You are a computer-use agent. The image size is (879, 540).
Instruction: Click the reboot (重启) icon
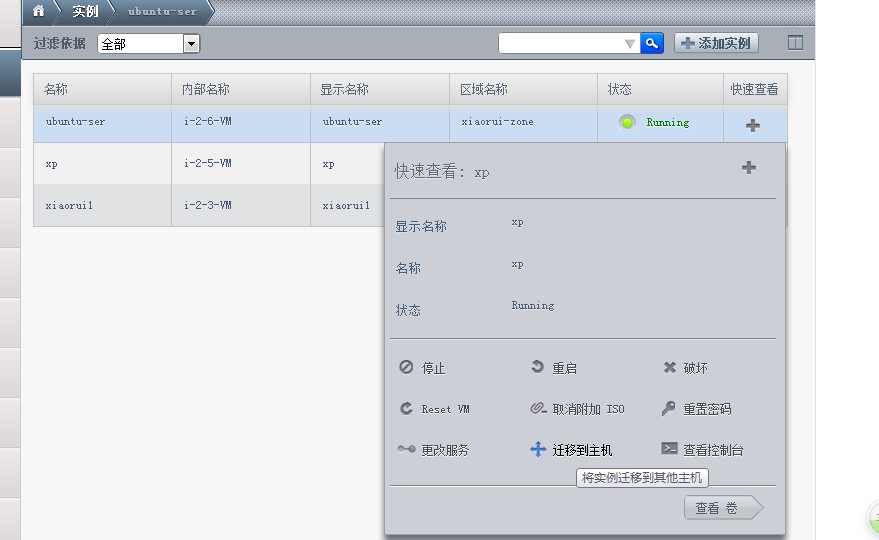[538, 367]
